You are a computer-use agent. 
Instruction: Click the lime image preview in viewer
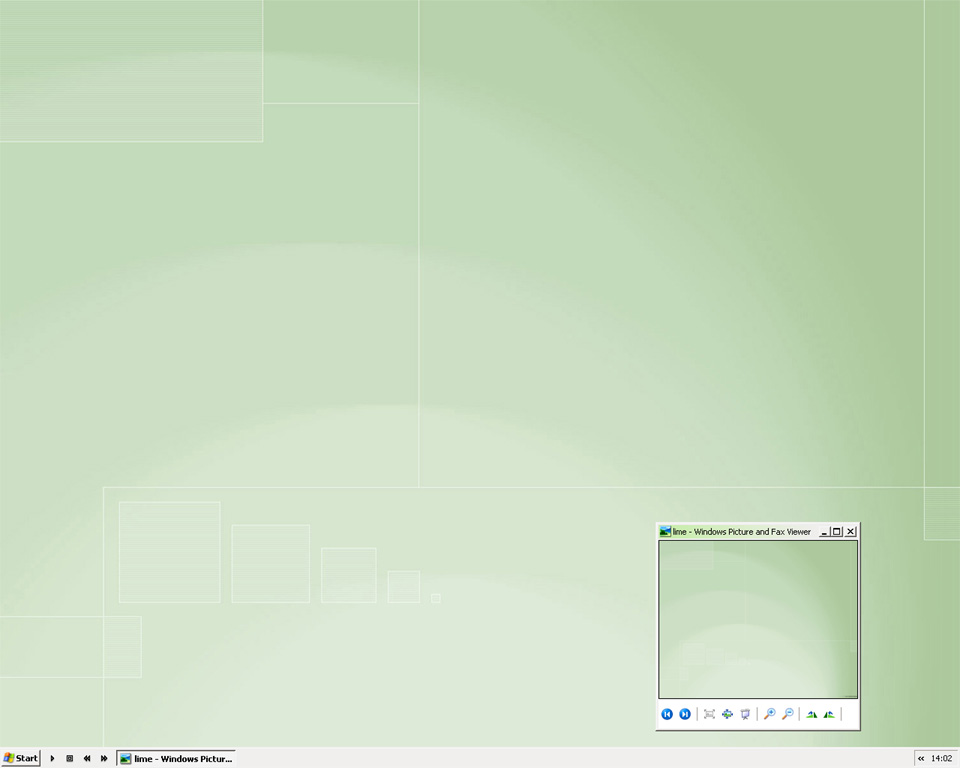(x=758, y=620)
